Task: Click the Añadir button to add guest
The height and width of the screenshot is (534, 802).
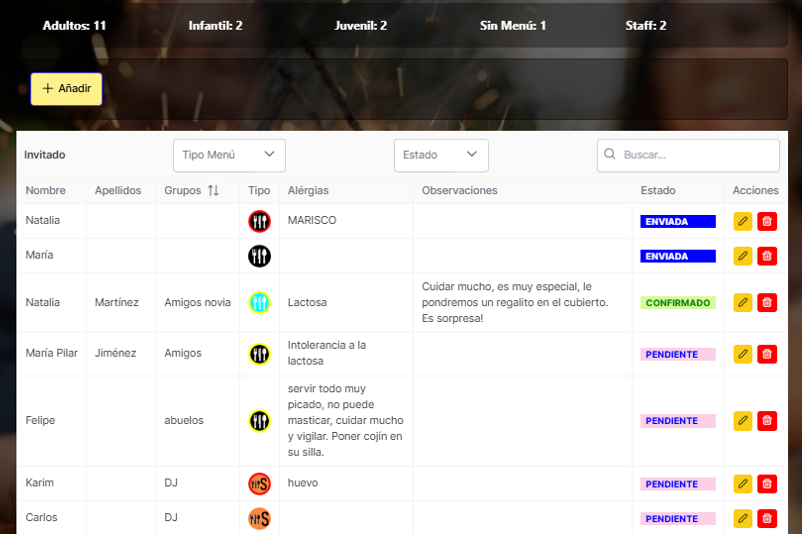Action: coord(66,89)
